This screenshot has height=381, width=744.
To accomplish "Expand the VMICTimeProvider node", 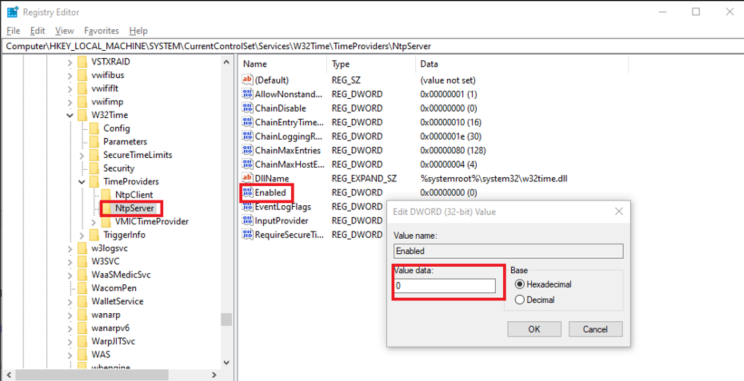I will coord(93,222).
